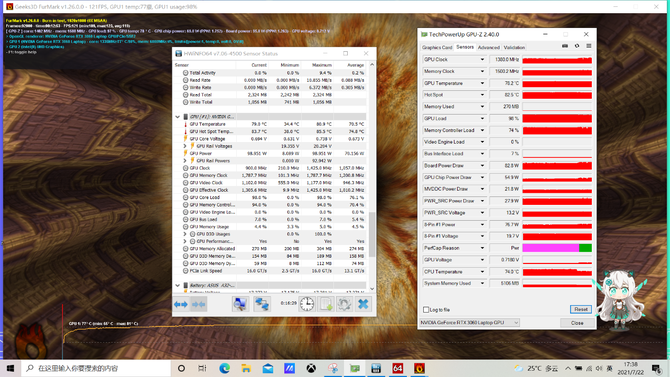Click PerfCap Reason pink-green bar

(557, 248)
